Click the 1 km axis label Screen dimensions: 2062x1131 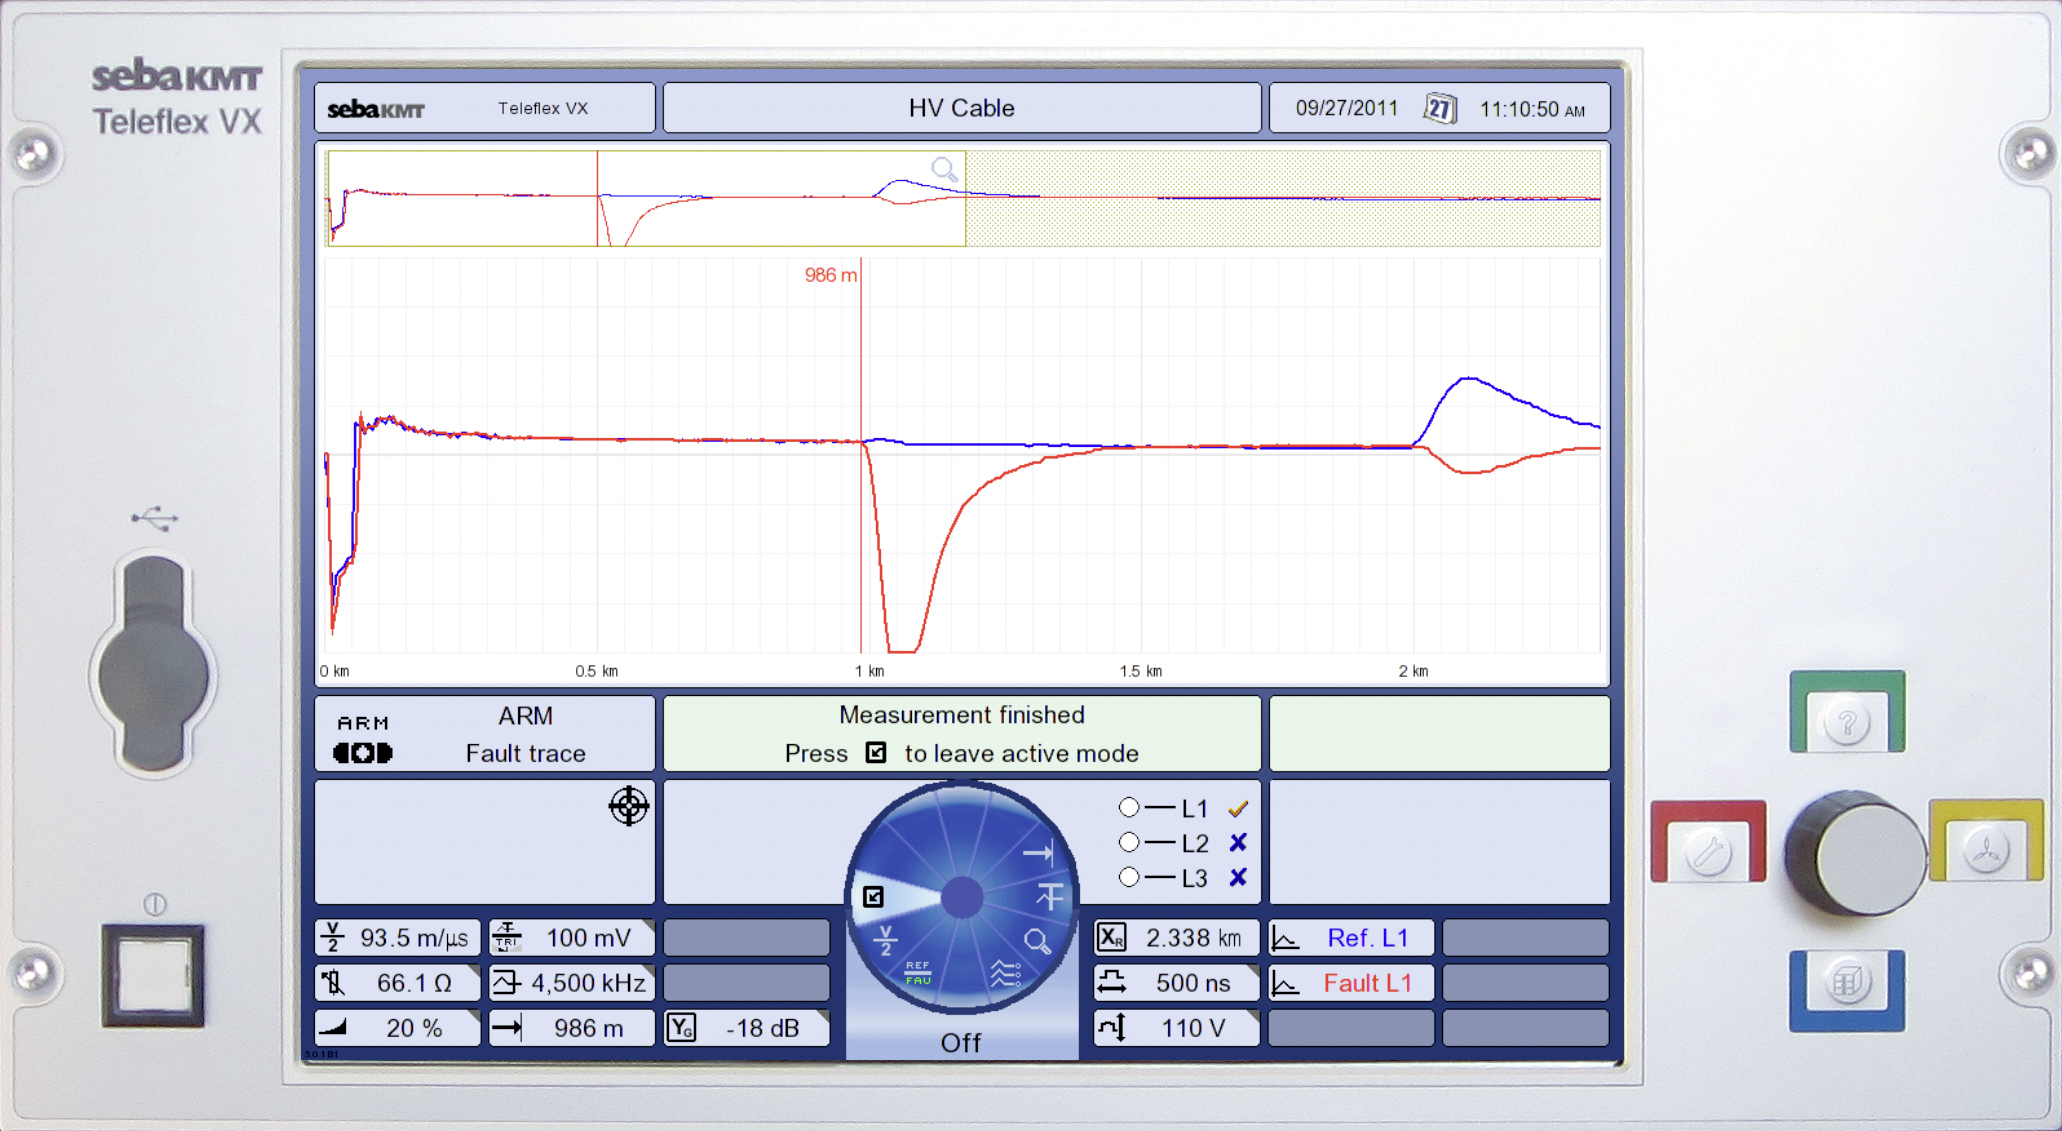[869, 671]
